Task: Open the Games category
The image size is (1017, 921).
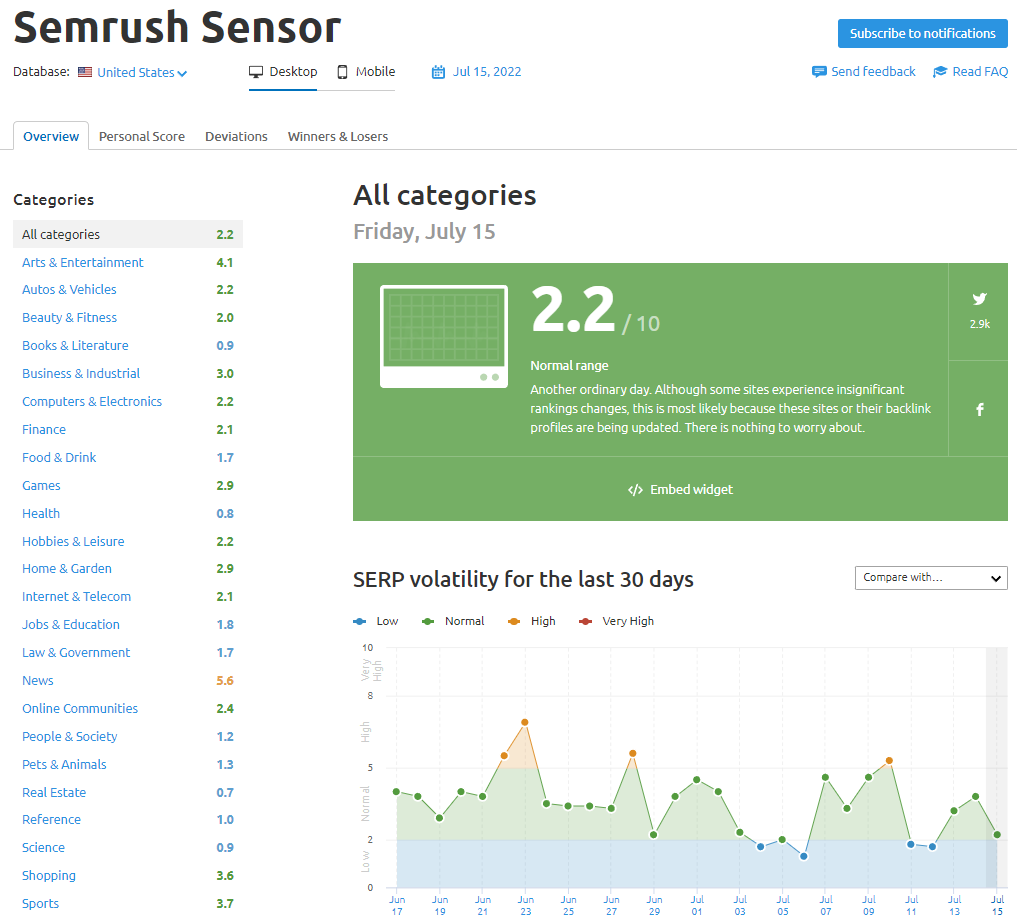Action: coord(42,486)
